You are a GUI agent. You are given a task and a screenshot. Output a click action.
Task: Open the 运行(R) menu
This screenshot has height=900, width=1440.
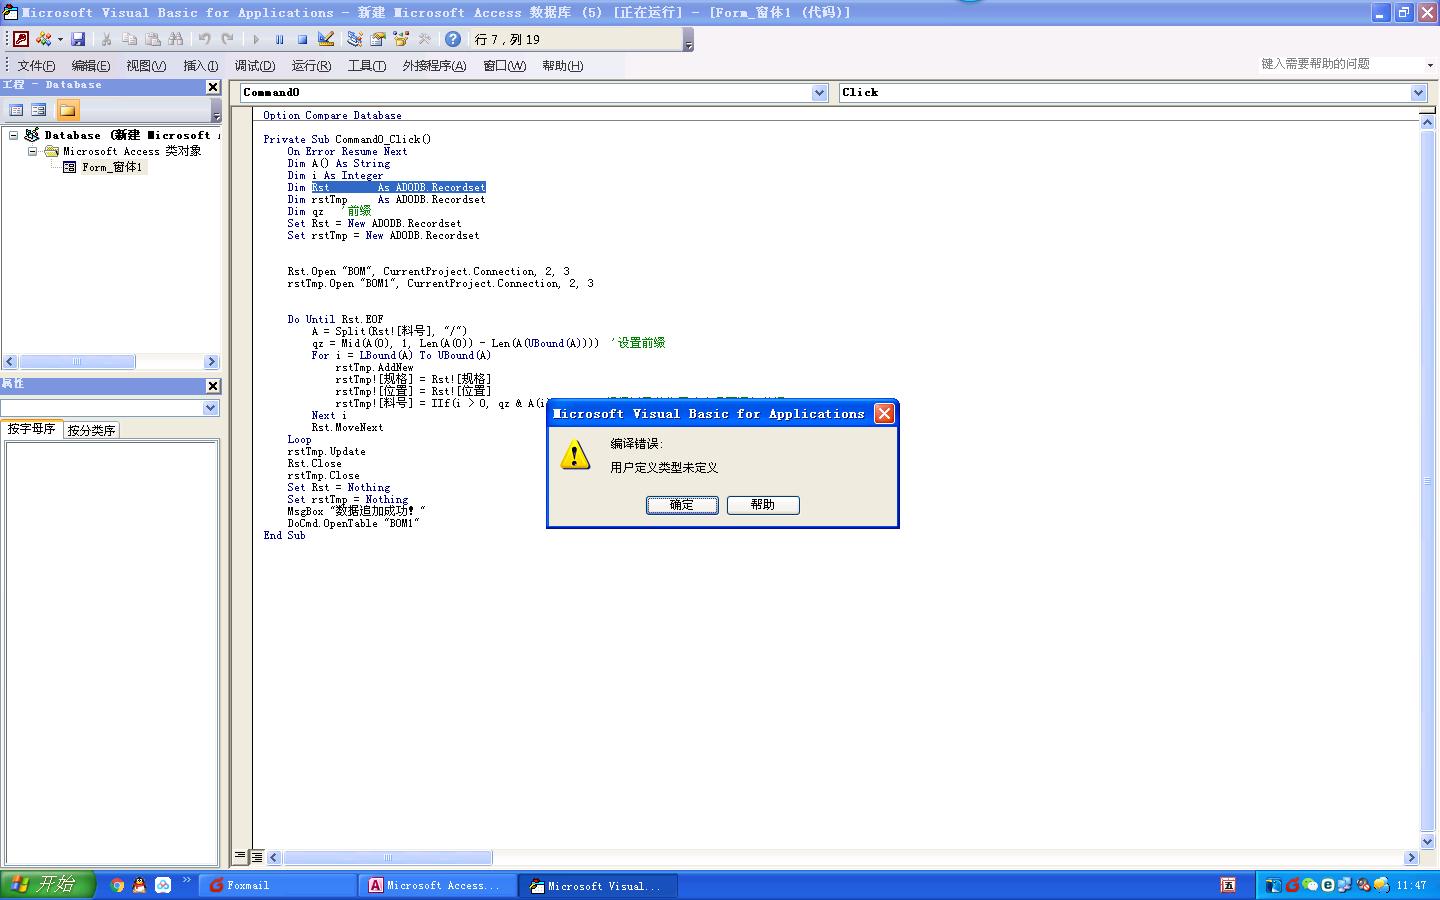pos(311,66)
